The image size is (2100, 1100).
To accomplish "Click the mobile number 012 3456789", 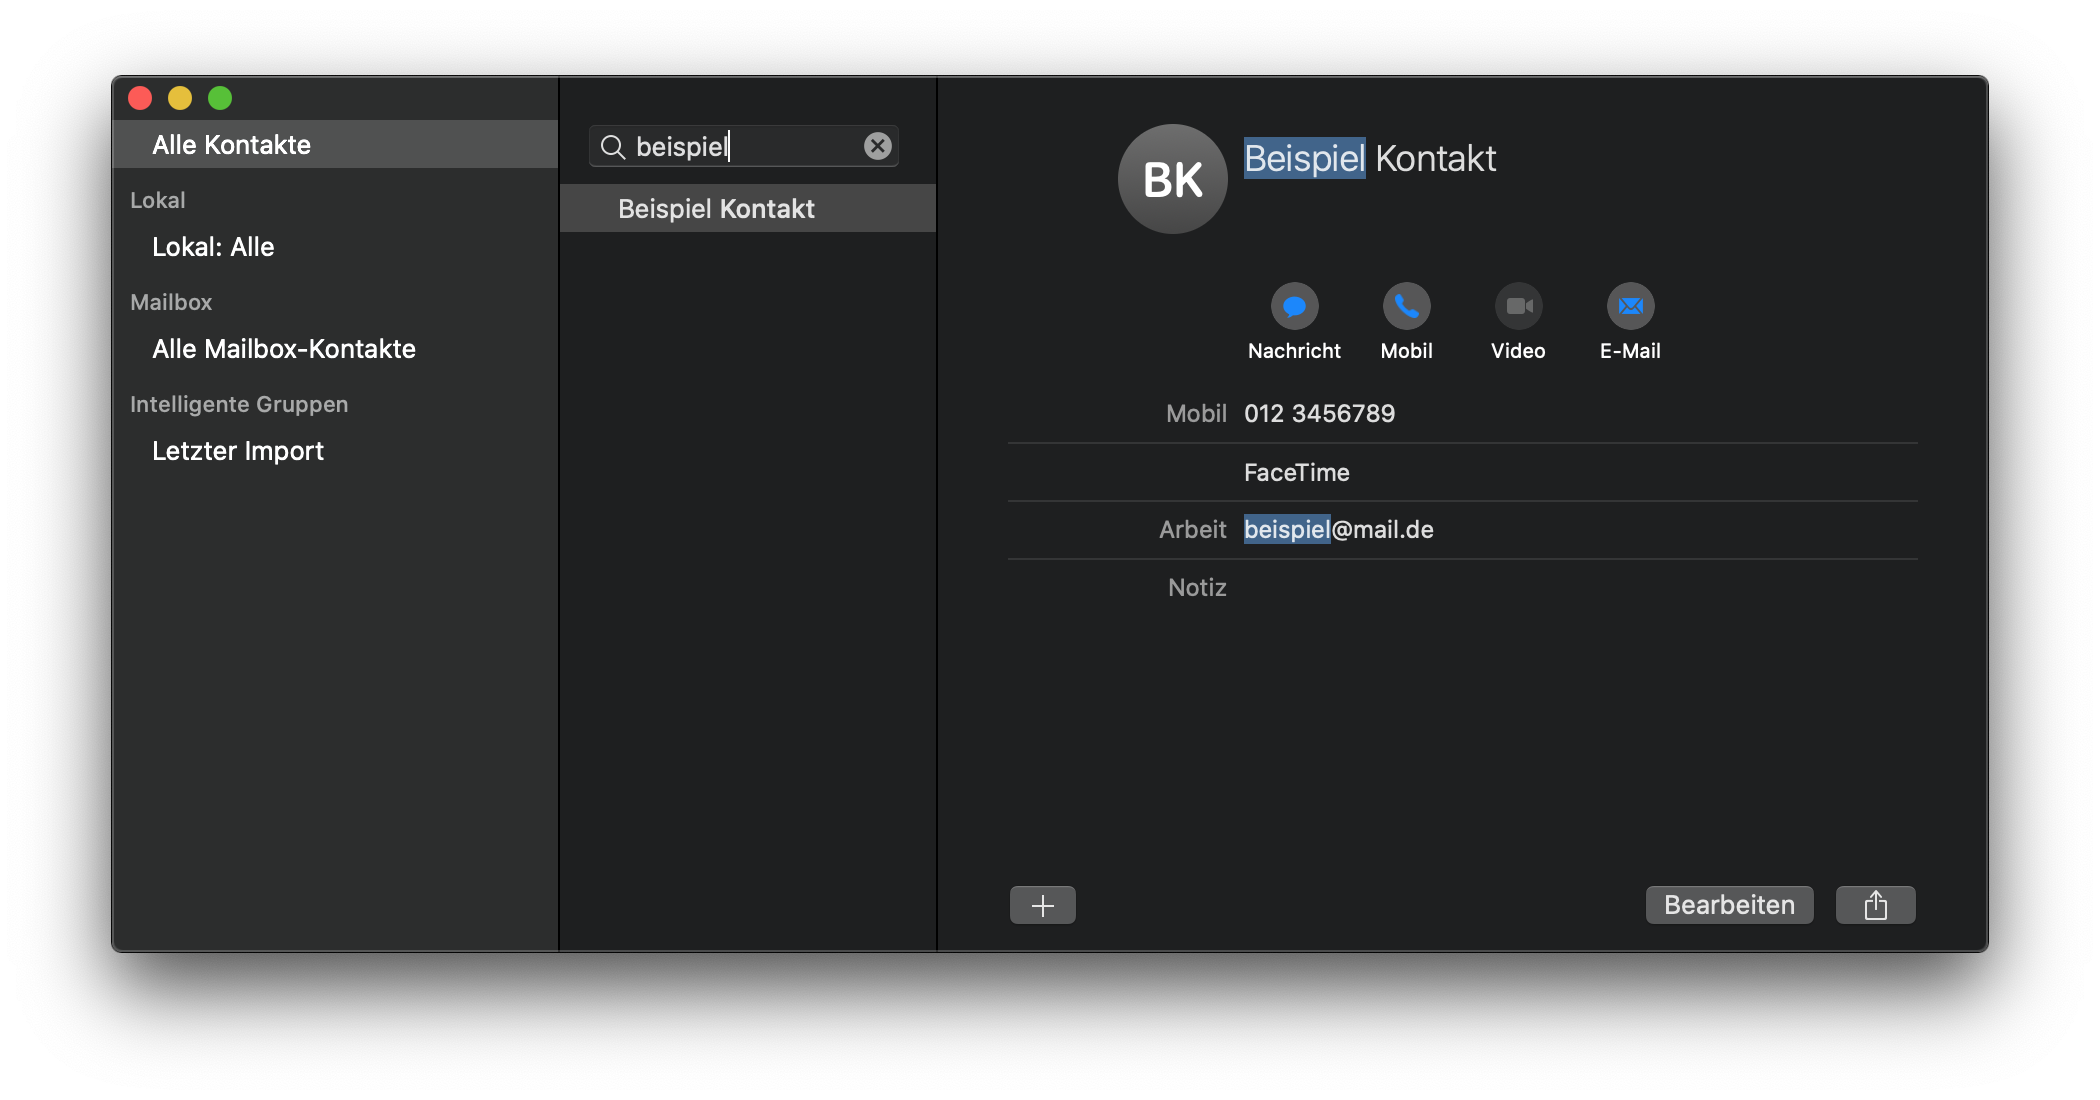I will [x=1319, y=414].
